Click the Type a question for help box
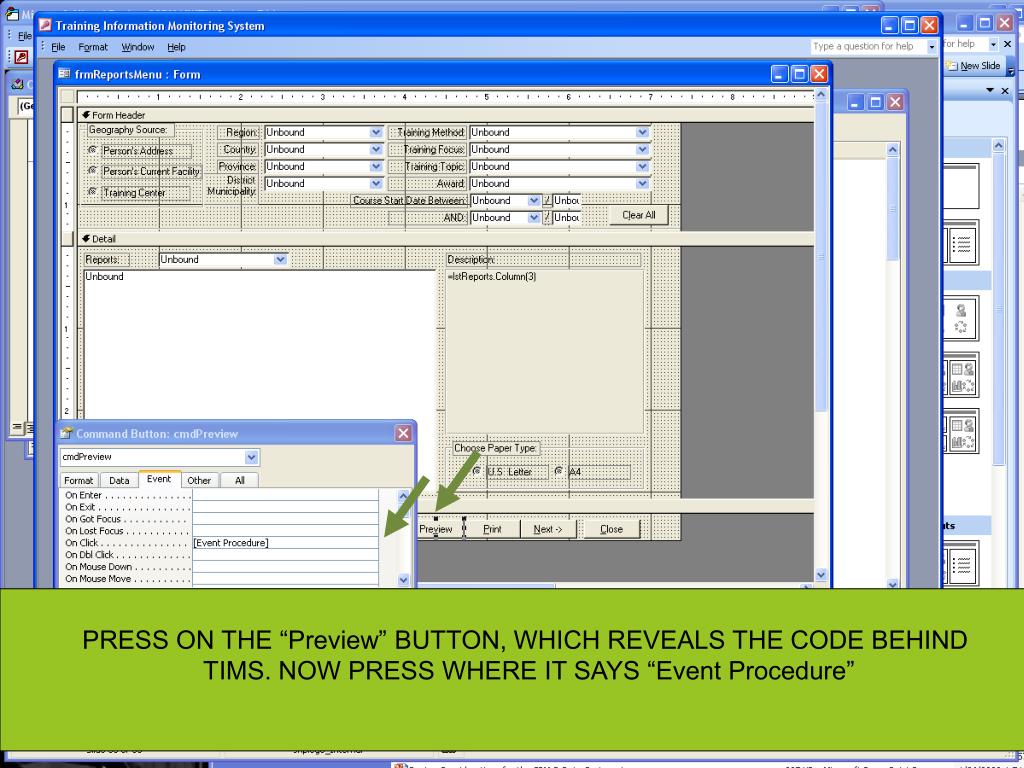This screenshot has height=768, width=1024. [869, 46]
